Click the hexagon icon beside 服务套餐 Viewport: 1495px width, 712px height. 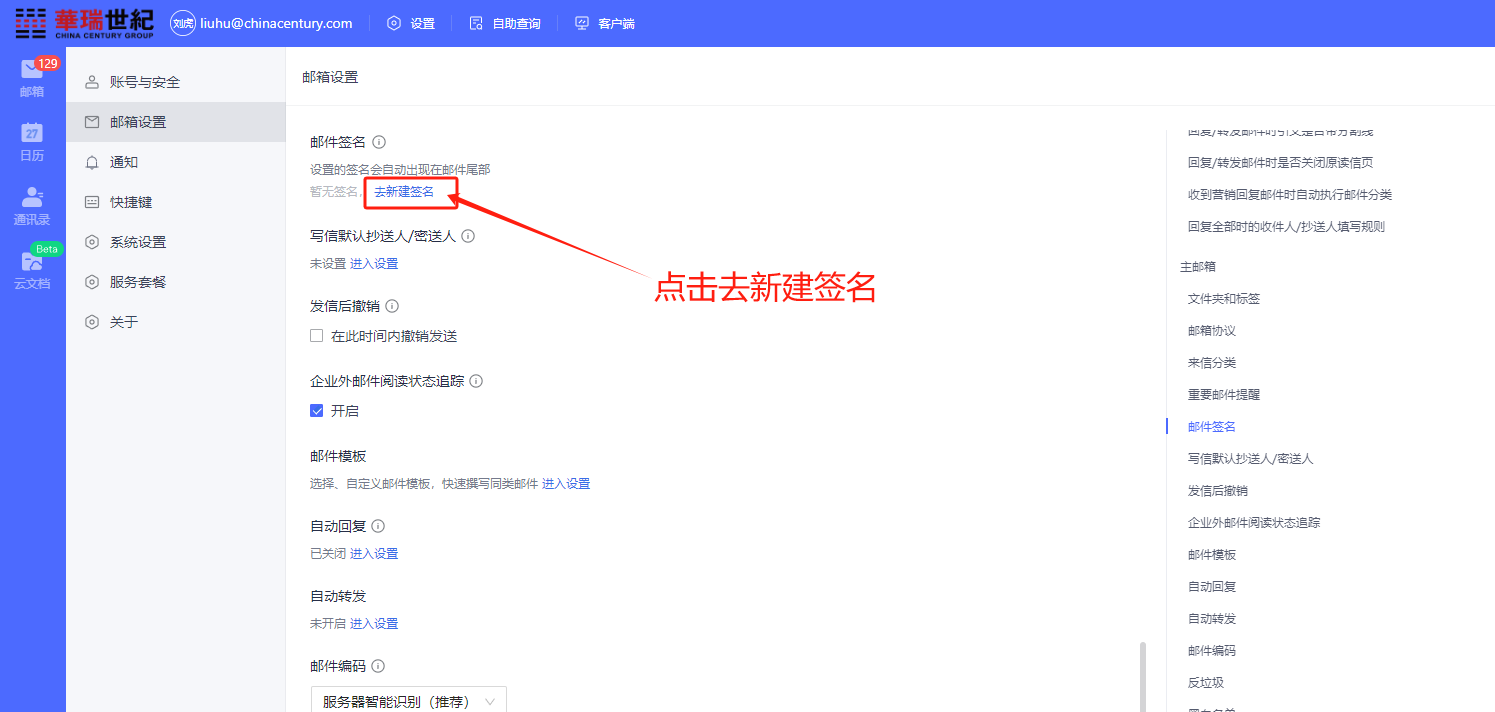click(x=92, y=282)
